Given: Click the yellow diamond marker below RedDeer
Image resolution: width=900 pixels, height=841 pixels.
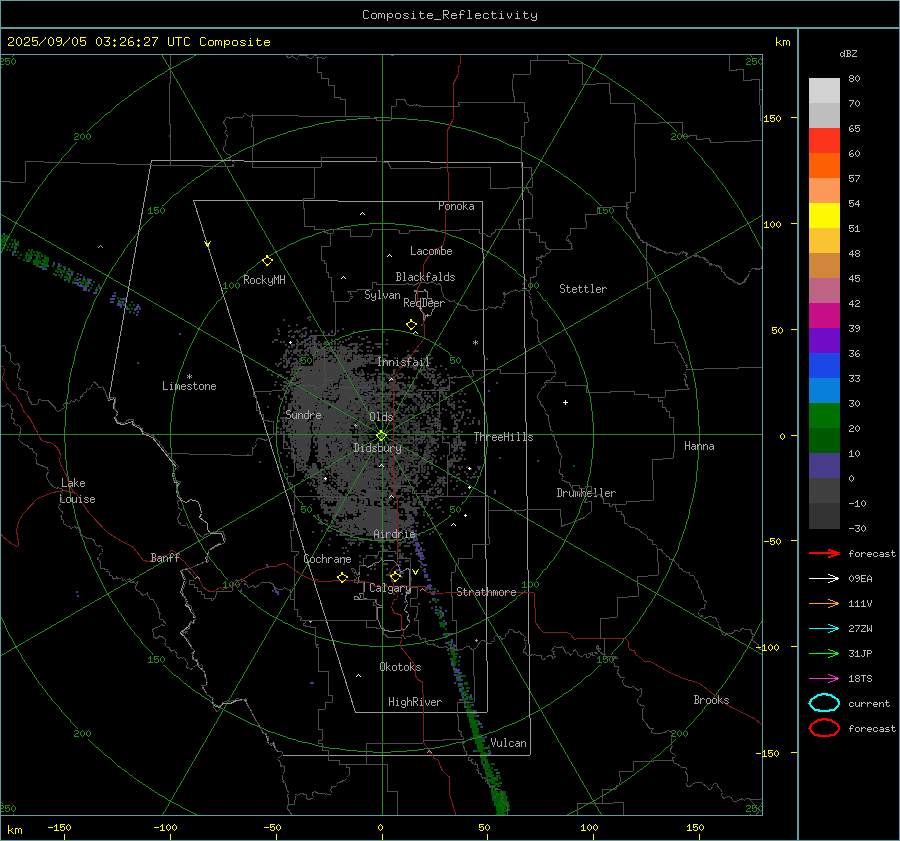Looking at the screenshot, I should (411, 325).
